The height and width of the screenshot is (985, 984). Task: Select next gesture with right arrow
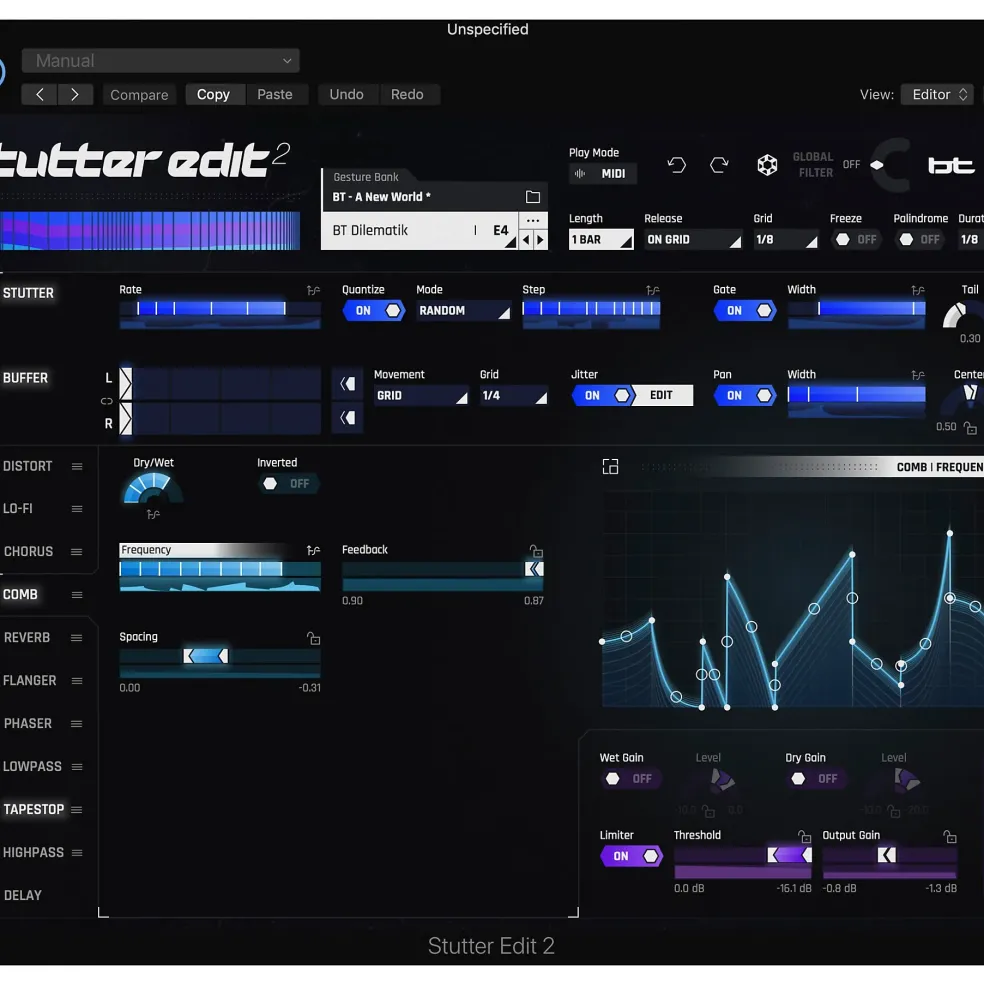tap(540, 239)
